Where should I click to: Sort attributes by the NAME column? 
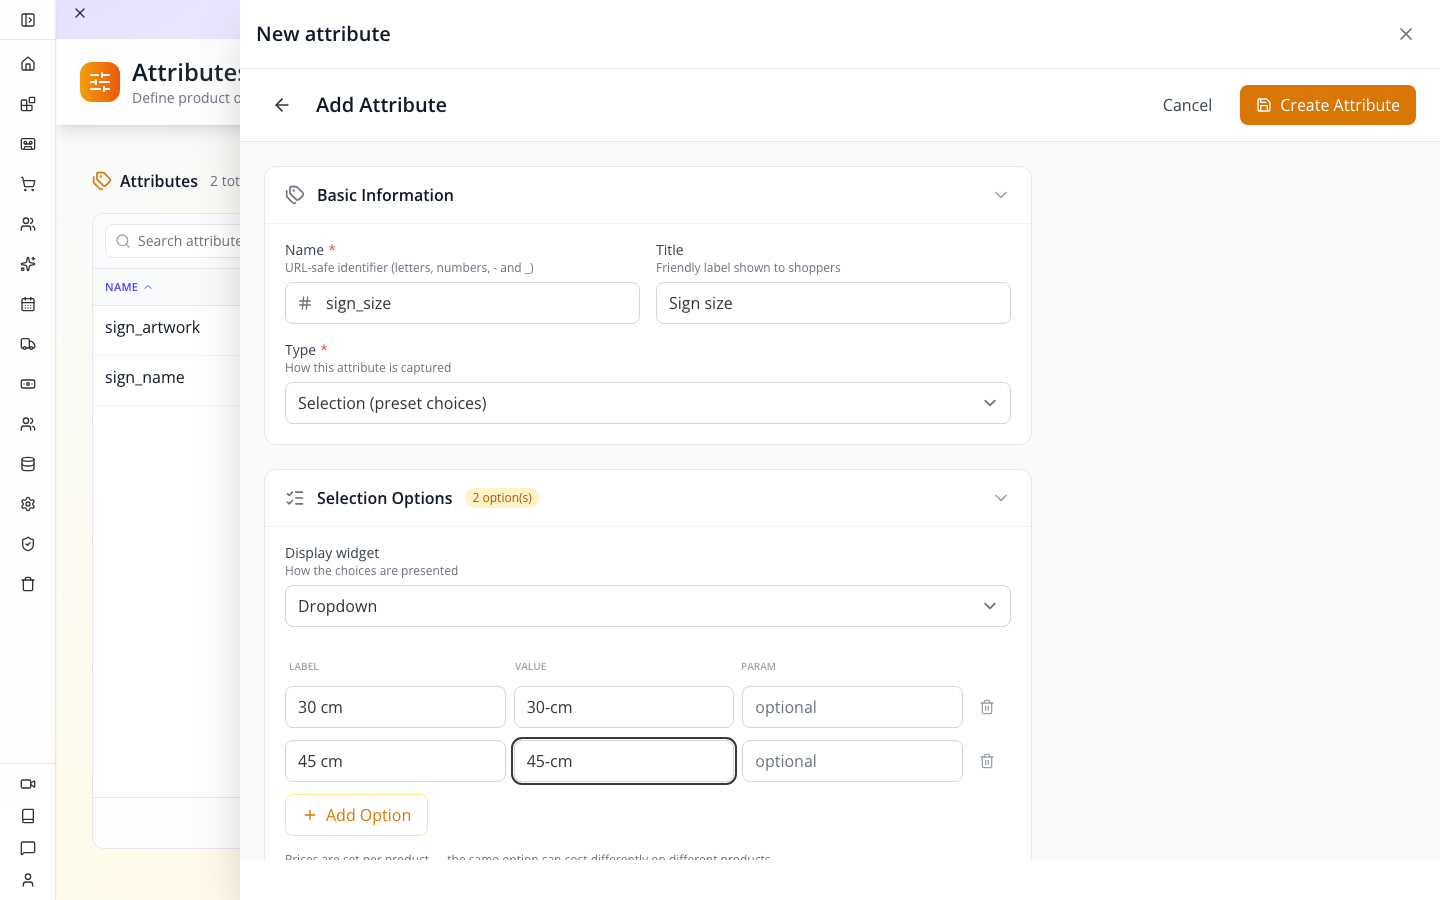tap(128, 287)
